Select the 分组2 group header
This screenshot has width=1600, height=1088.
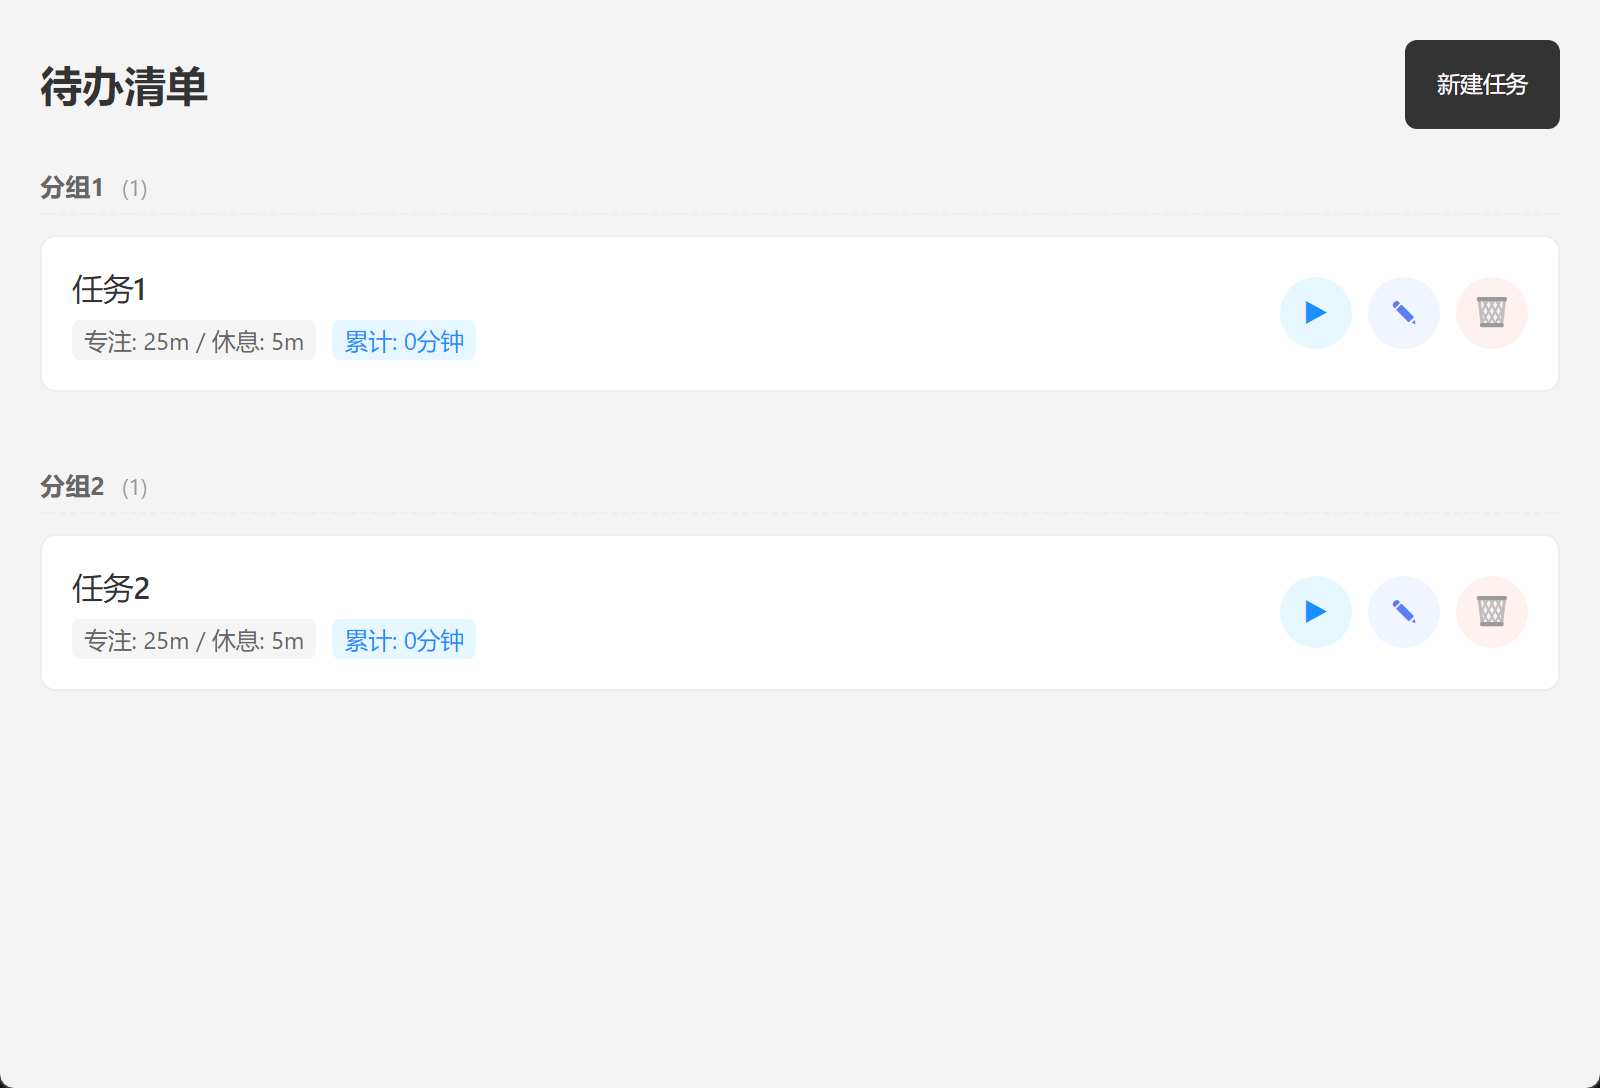(x=72, y=487)
